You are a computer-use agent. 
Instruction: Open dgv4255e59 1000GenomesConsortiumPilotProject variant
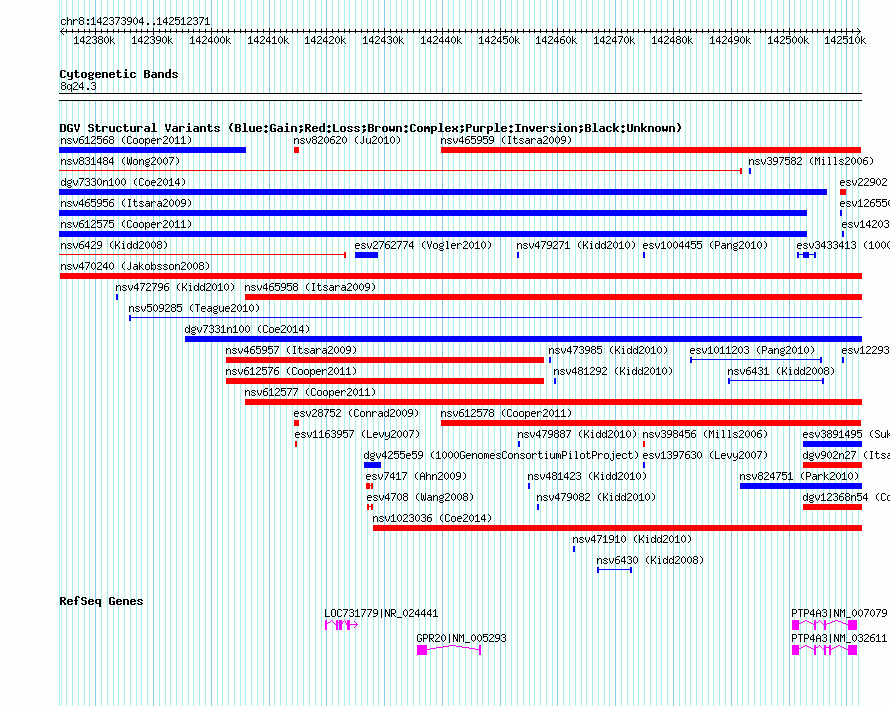[501, 455]
